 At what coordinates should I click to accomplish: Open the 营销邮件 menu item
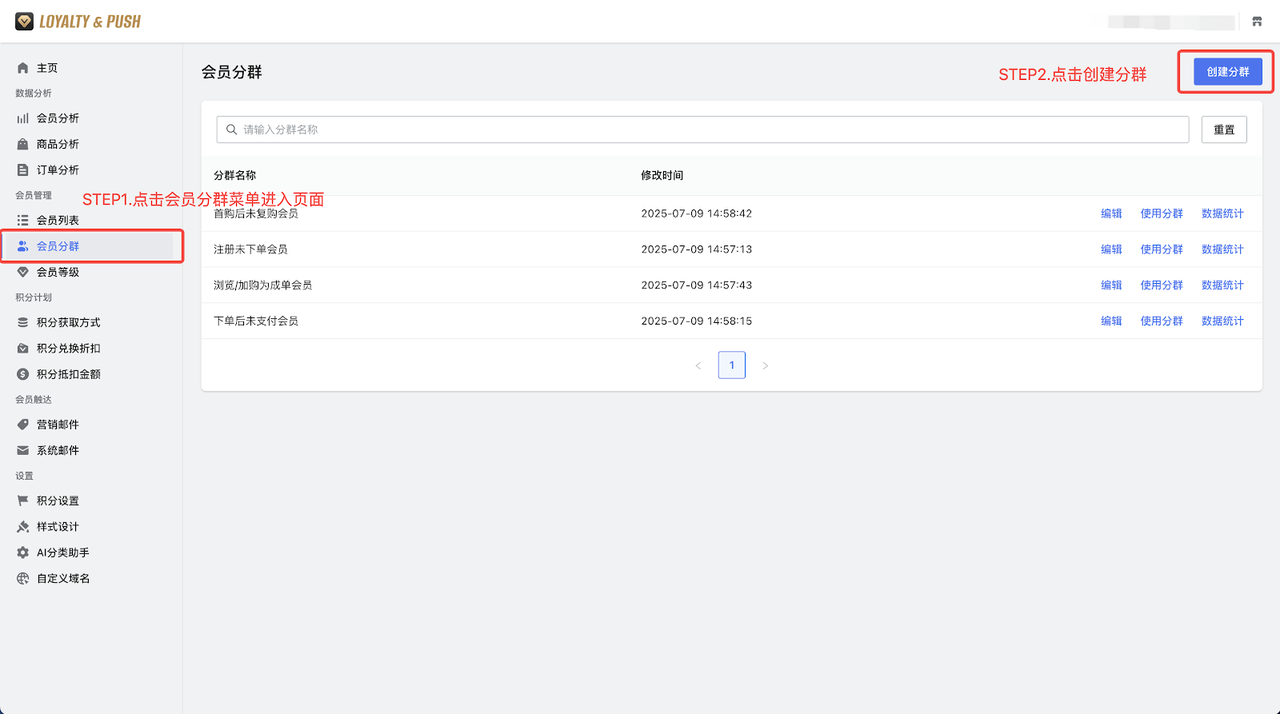click(57, 424)
